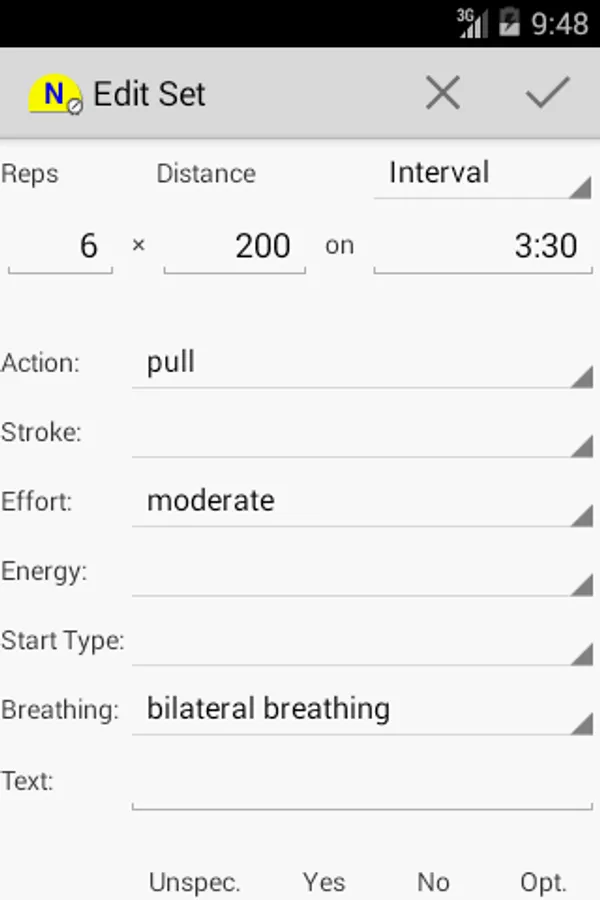This screenshot has height=900, width=600.
Task: Tap the Distance field showing 200
Action: coord(235,246)
